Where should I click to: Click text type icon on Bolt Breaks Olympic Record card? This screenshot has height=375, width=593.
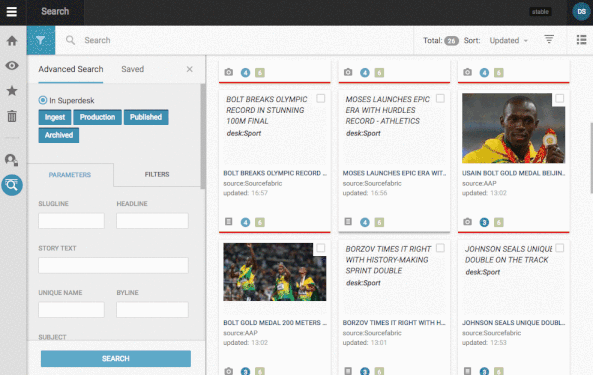pyautogui.click(x=228, y=222)
